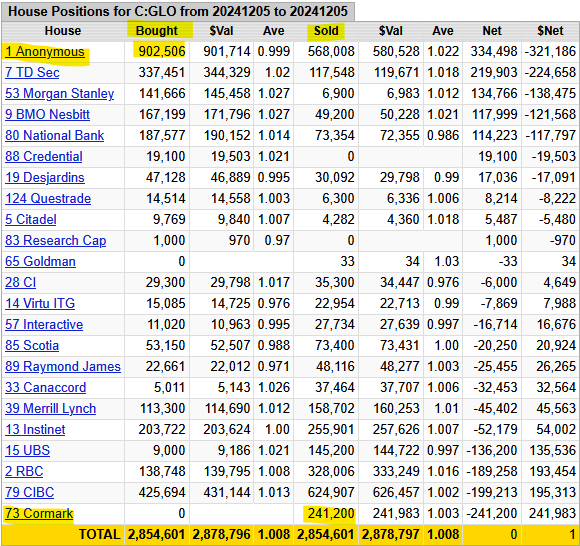580x546 pixels.
Task: Select total sold $Val 2,878,797
Action: pos(391,535)
